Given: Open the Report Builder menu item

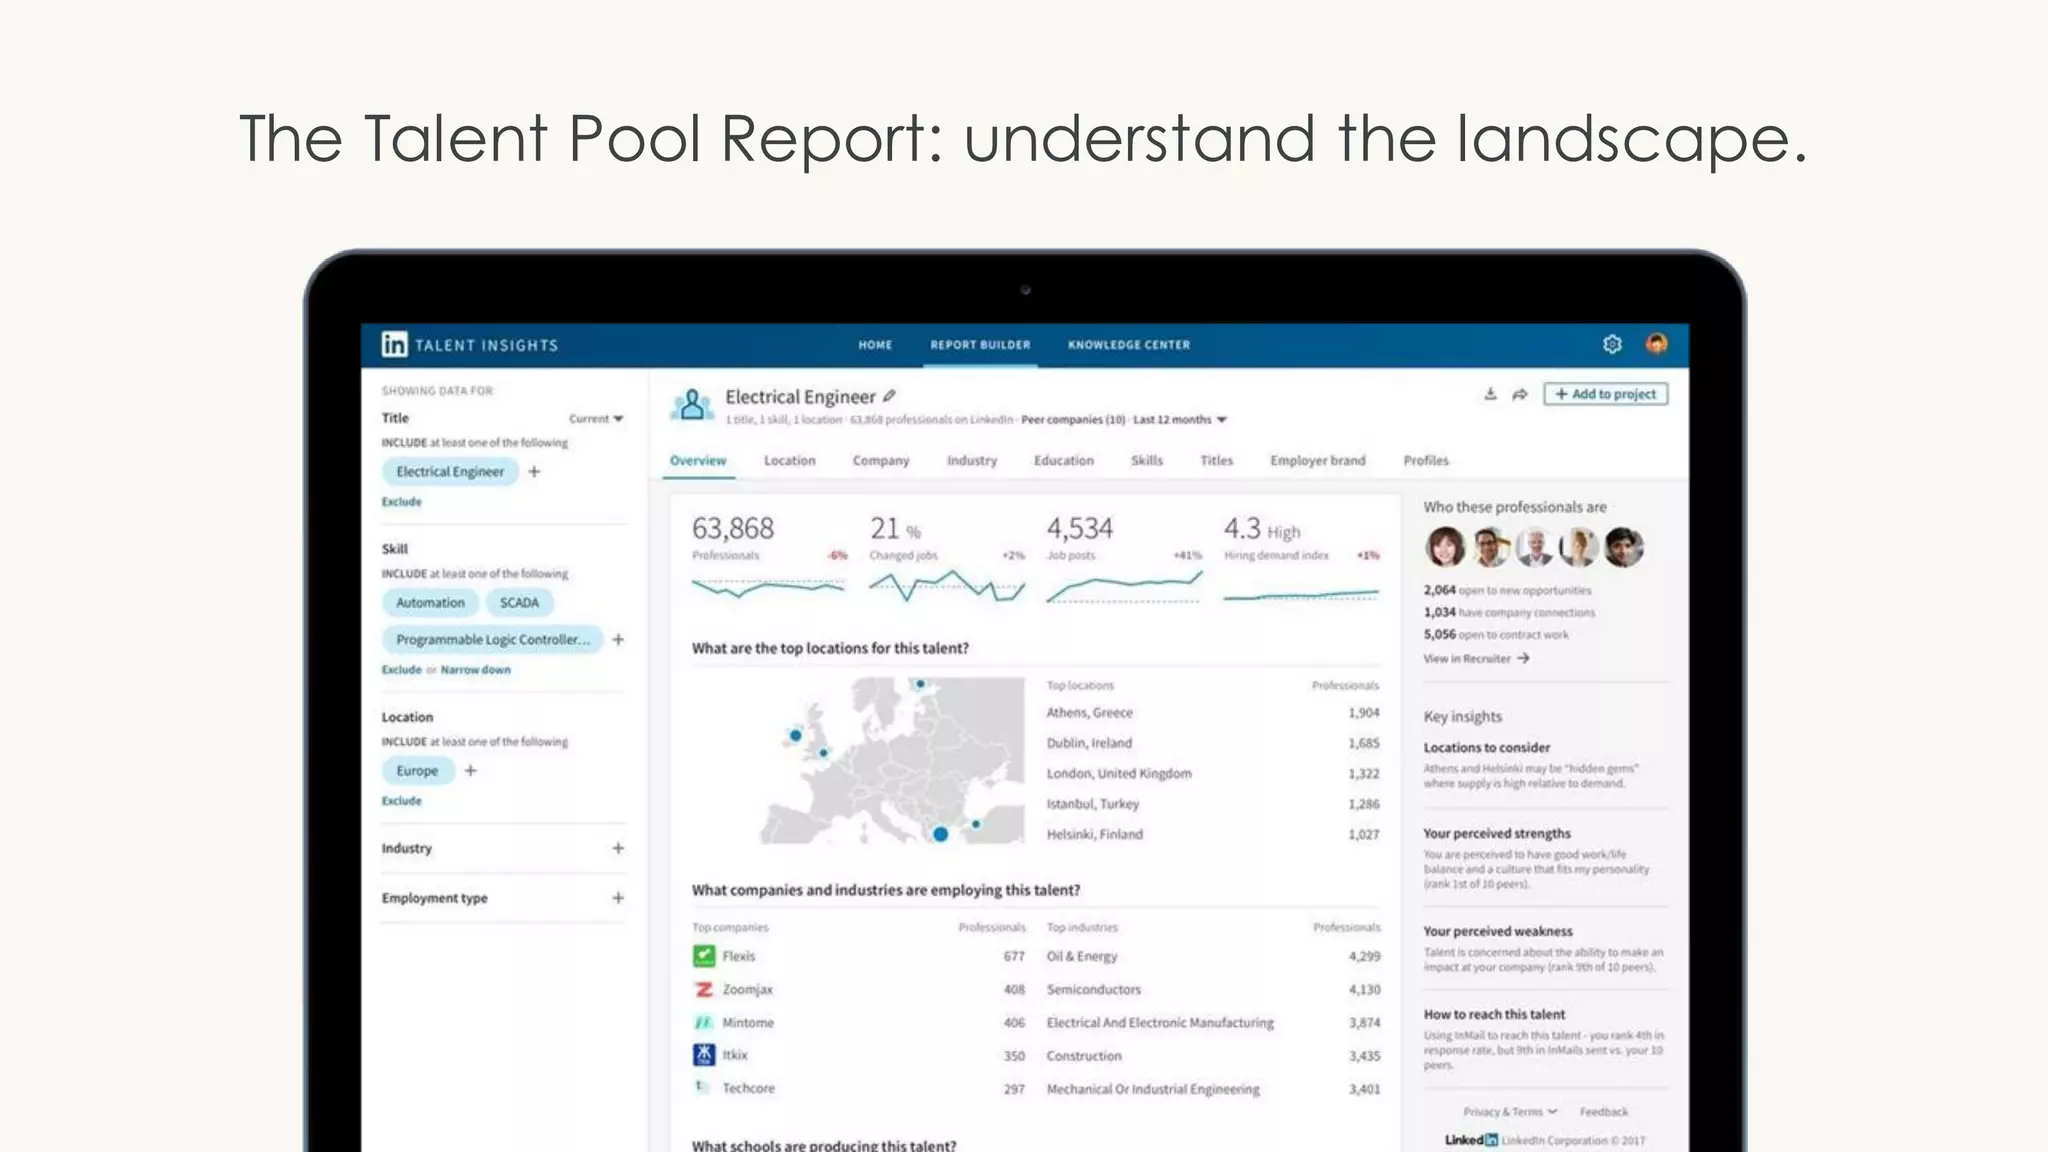Looking at the screenshot, I should 980,345.
